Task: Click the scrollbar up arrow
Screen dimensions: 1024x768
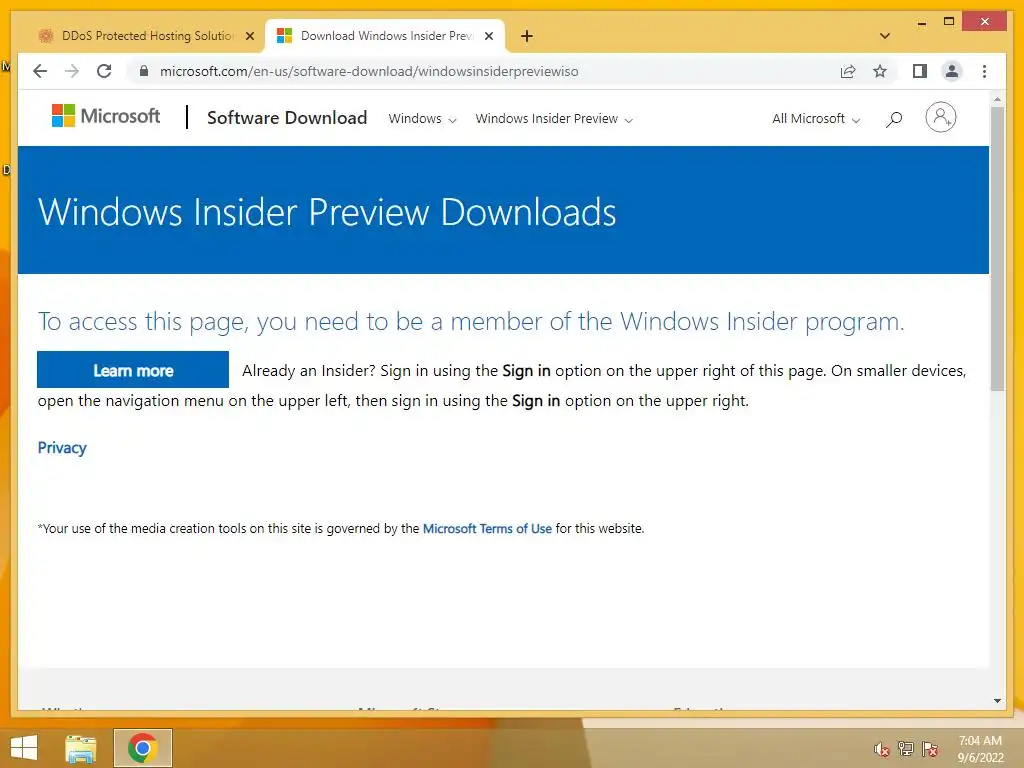Action: [997, 99]
